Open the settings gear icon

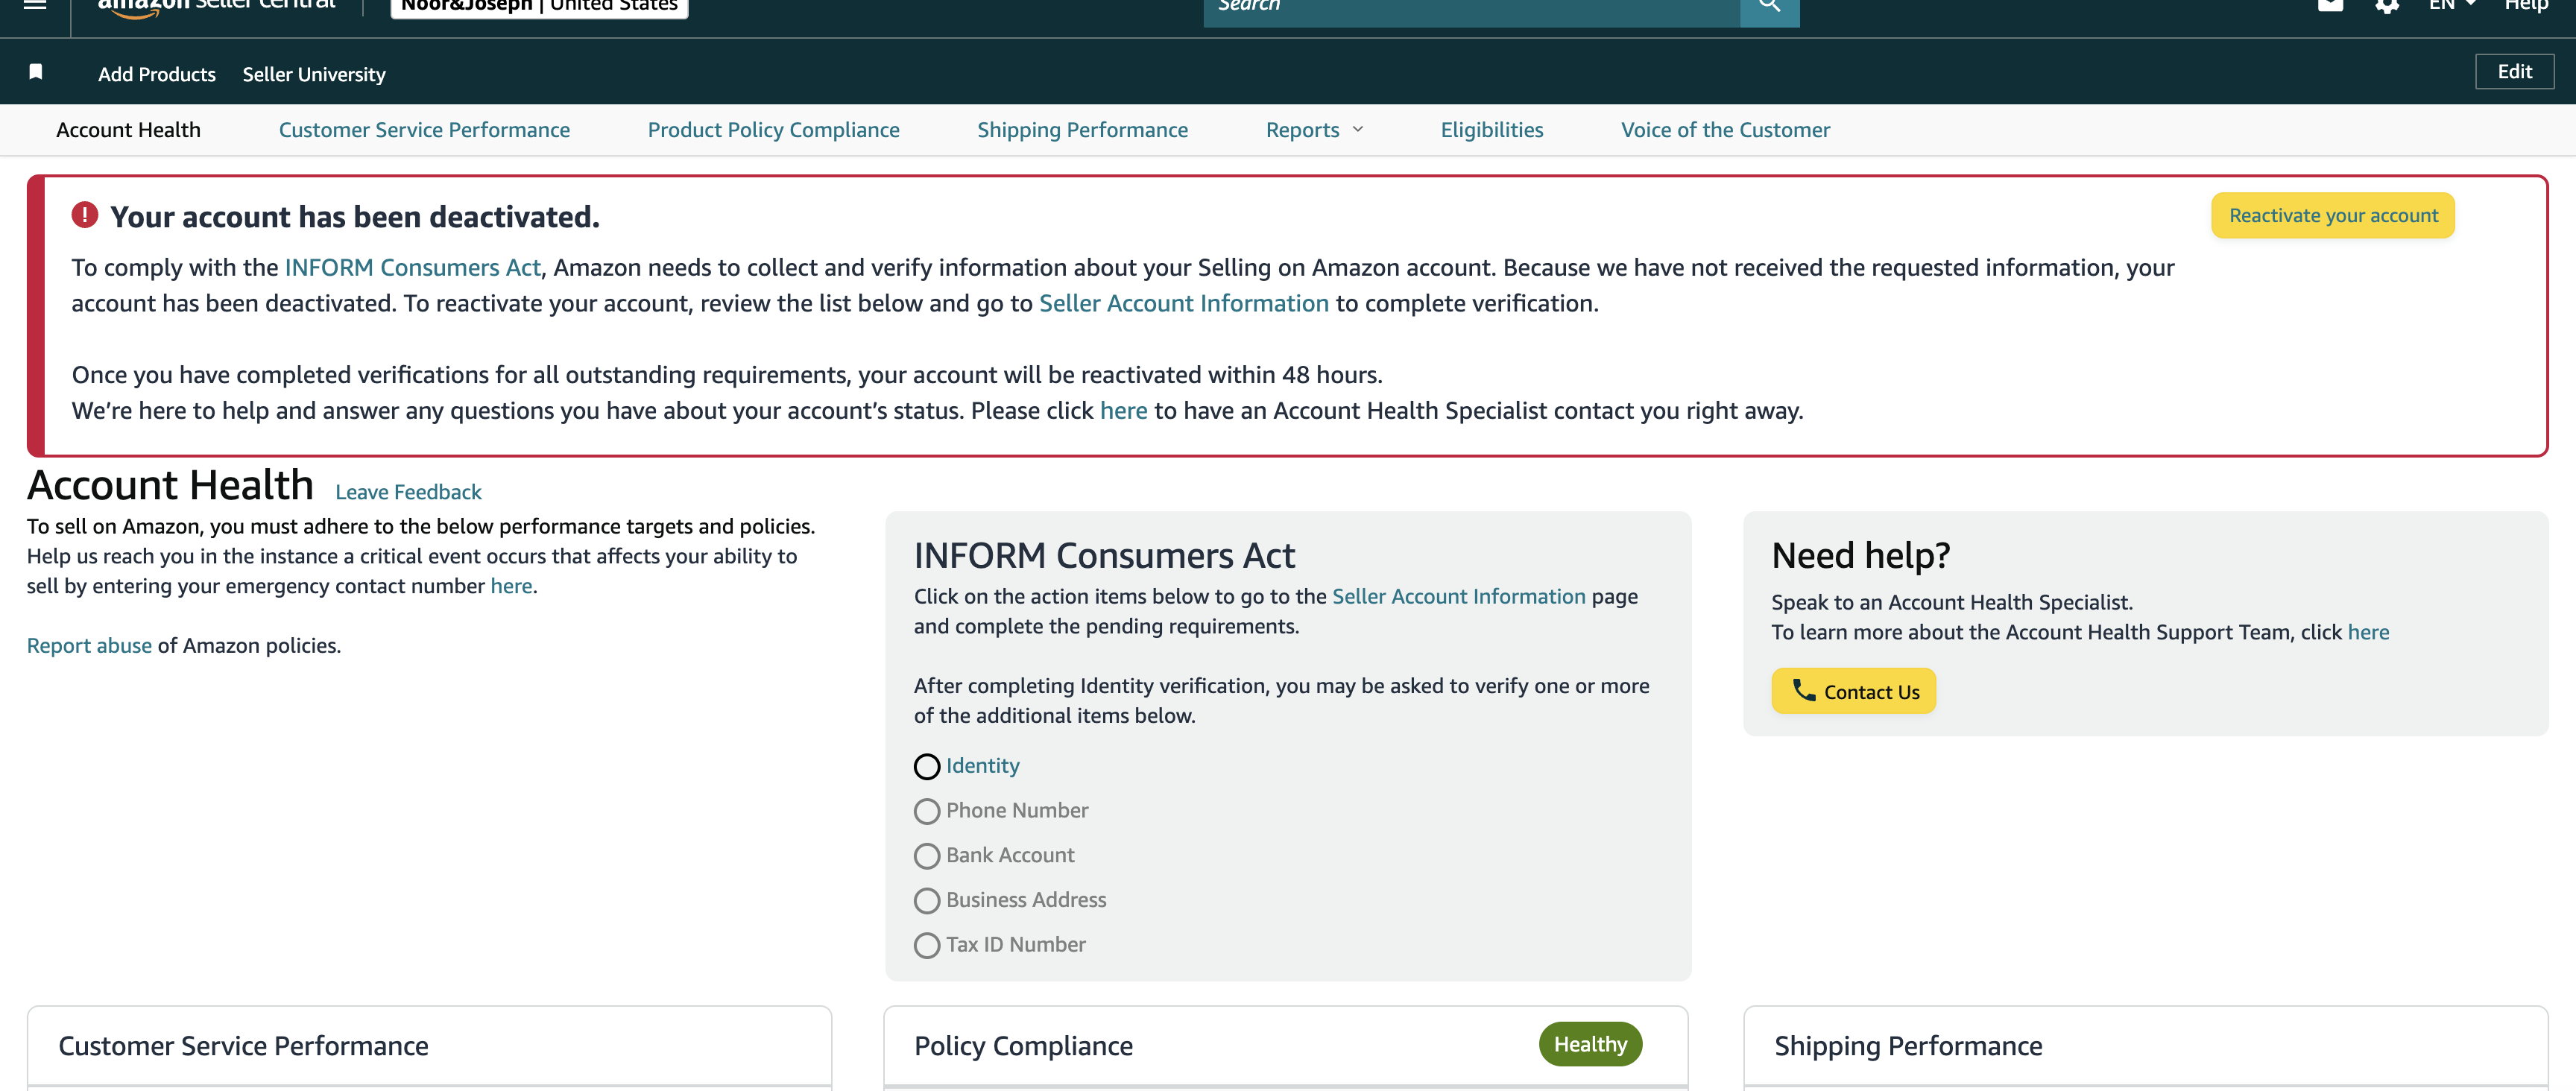click(x=2387, y=6)
